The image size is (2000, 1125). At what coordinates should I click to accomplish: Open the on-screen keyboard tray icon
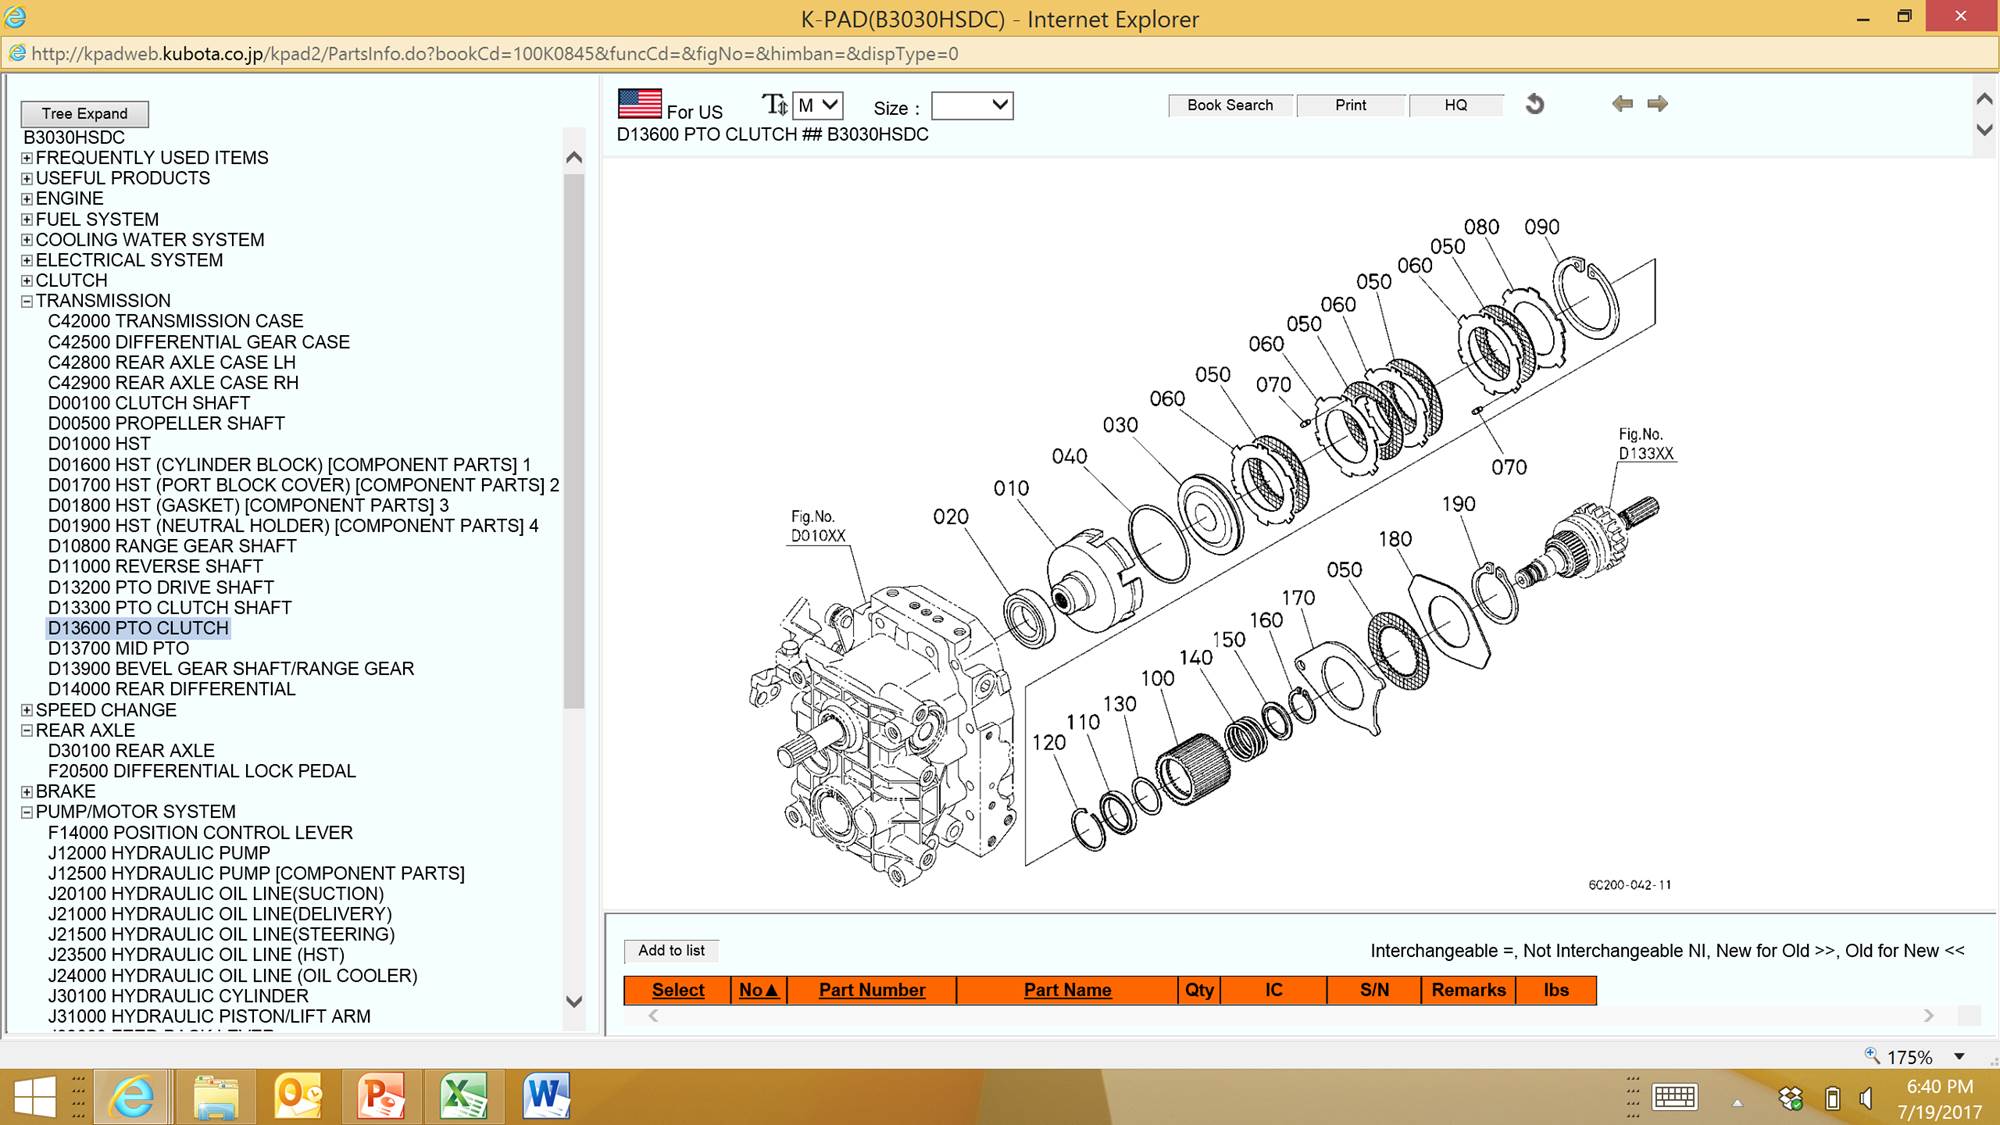1675,1098
